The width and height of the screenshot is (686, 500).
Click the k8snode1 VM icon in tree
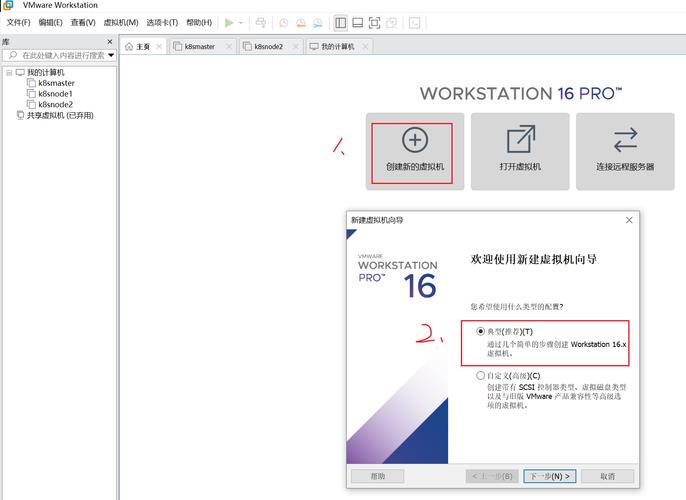(31, 94)
